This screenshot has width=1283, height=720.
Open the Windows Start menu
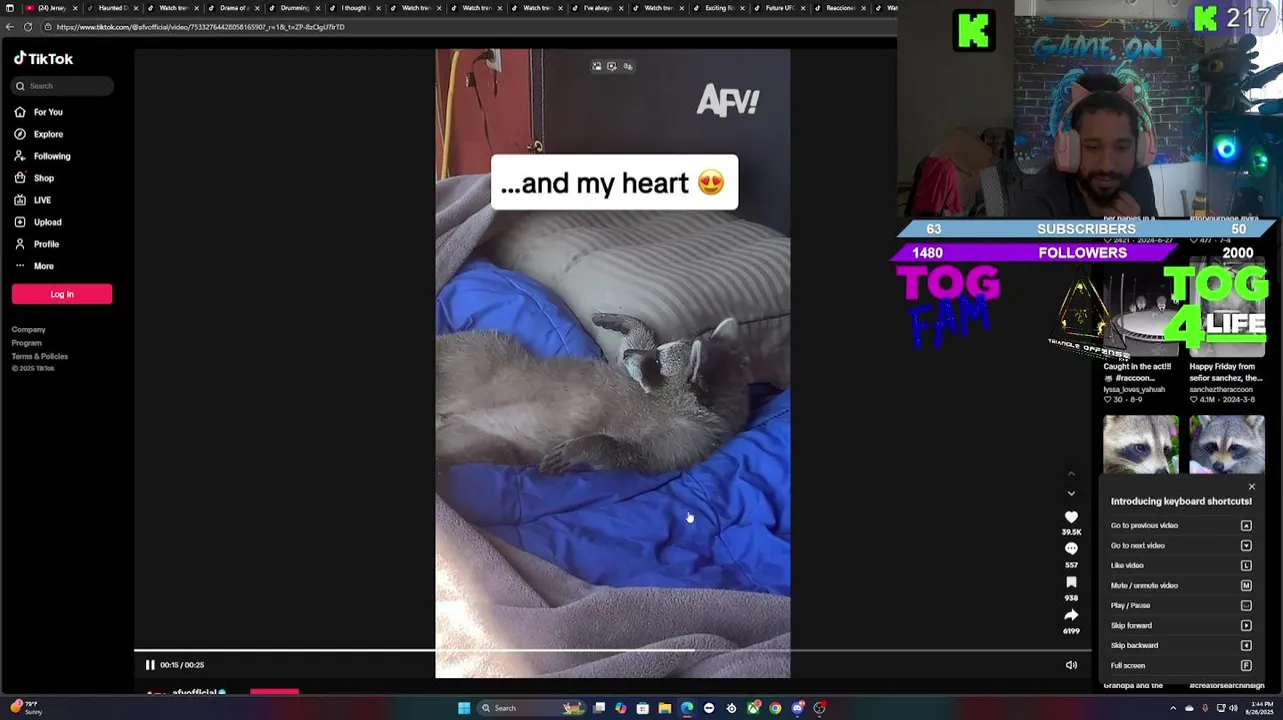click(x=464, y=708)
